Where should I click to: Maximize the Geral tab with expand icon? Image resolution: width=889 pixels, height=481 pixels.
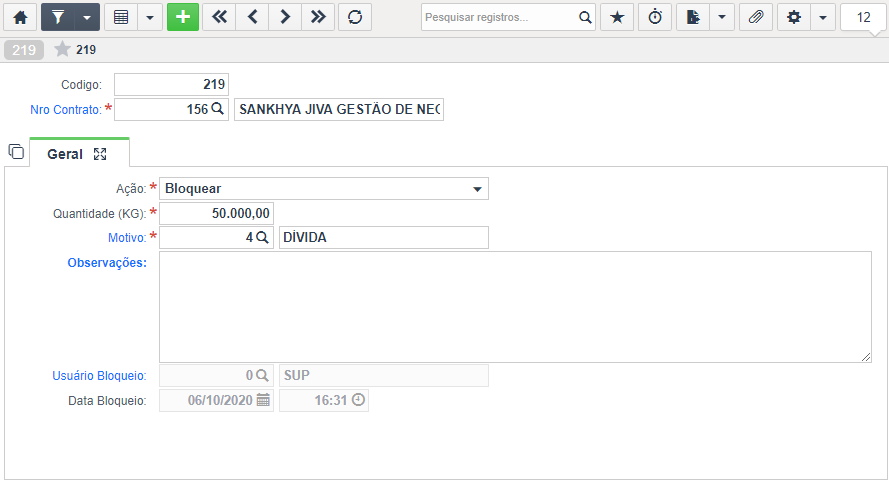click(100, 154)
